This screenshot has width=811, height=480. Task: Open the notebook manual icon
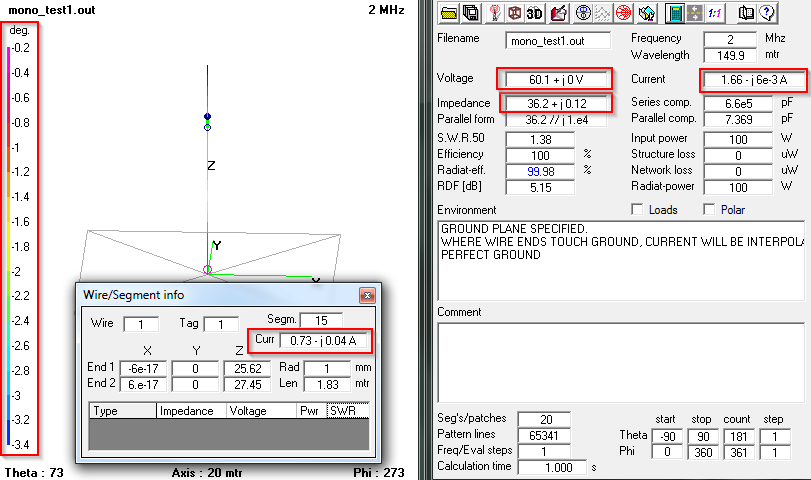[x=745, y=13]
